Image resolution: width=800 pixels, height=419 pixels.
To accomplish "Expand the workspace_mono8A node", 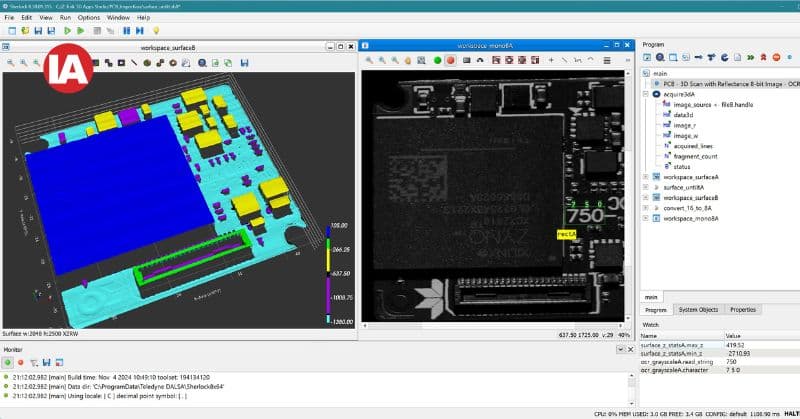I will click(646, 218).
